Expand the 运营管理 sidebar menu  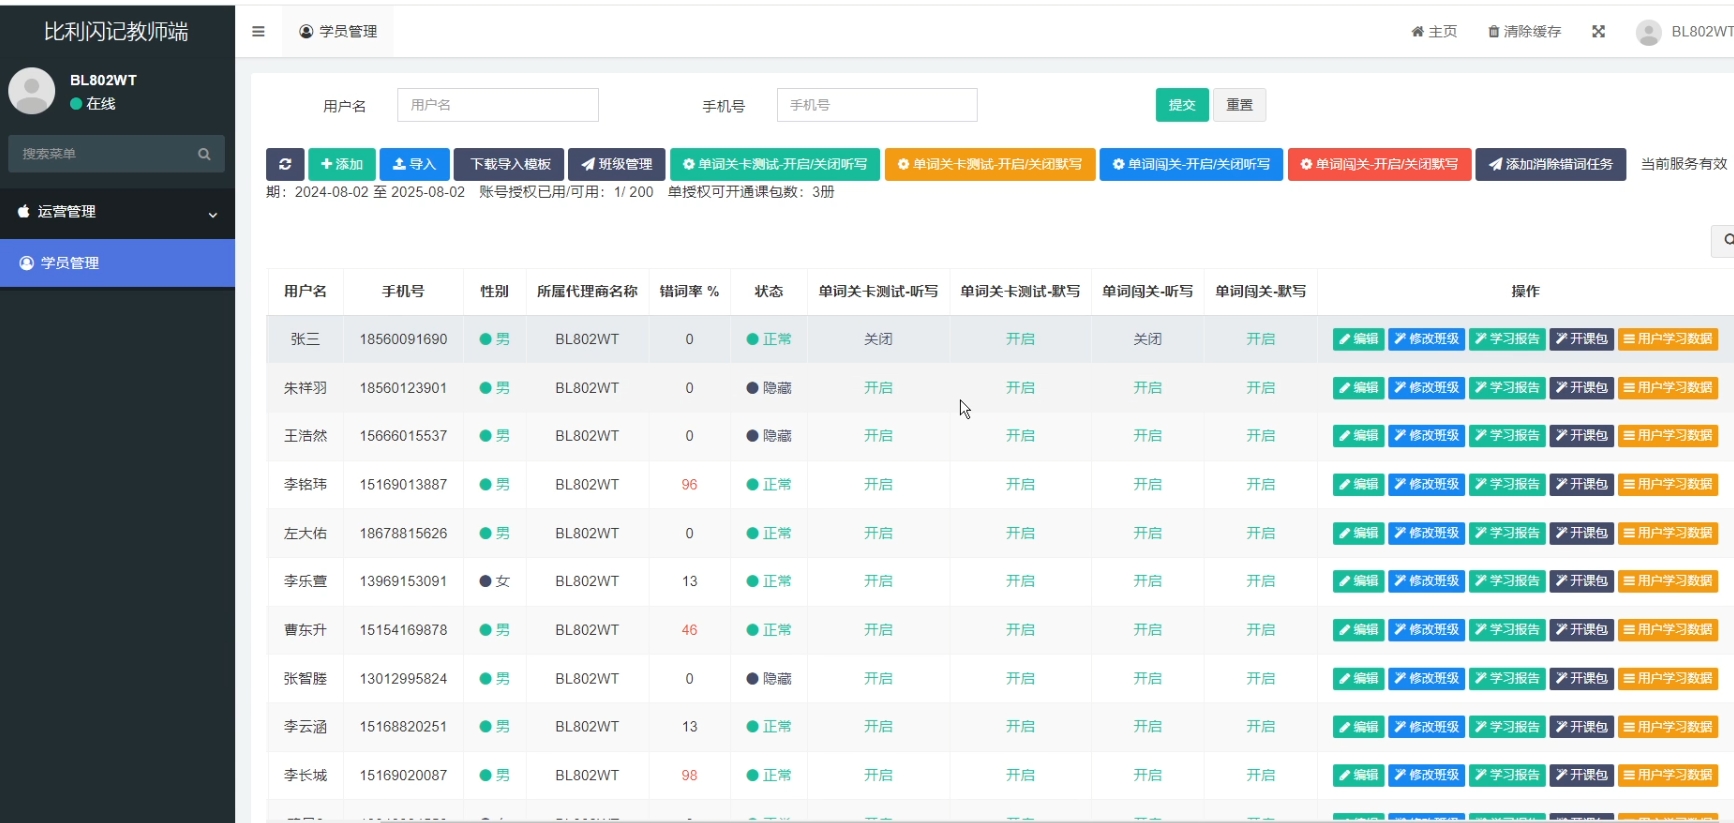(117, 212)
